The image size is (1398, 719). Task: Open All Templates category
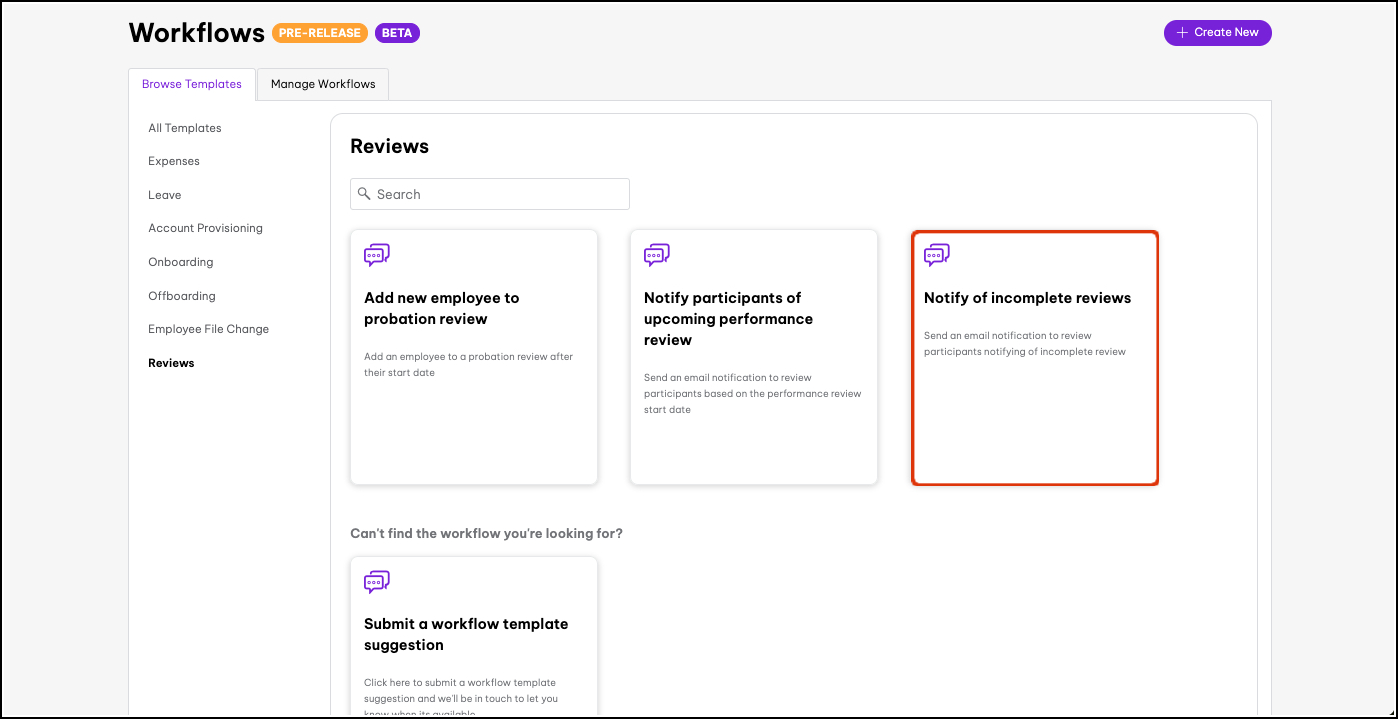click(x=185, y=128)
